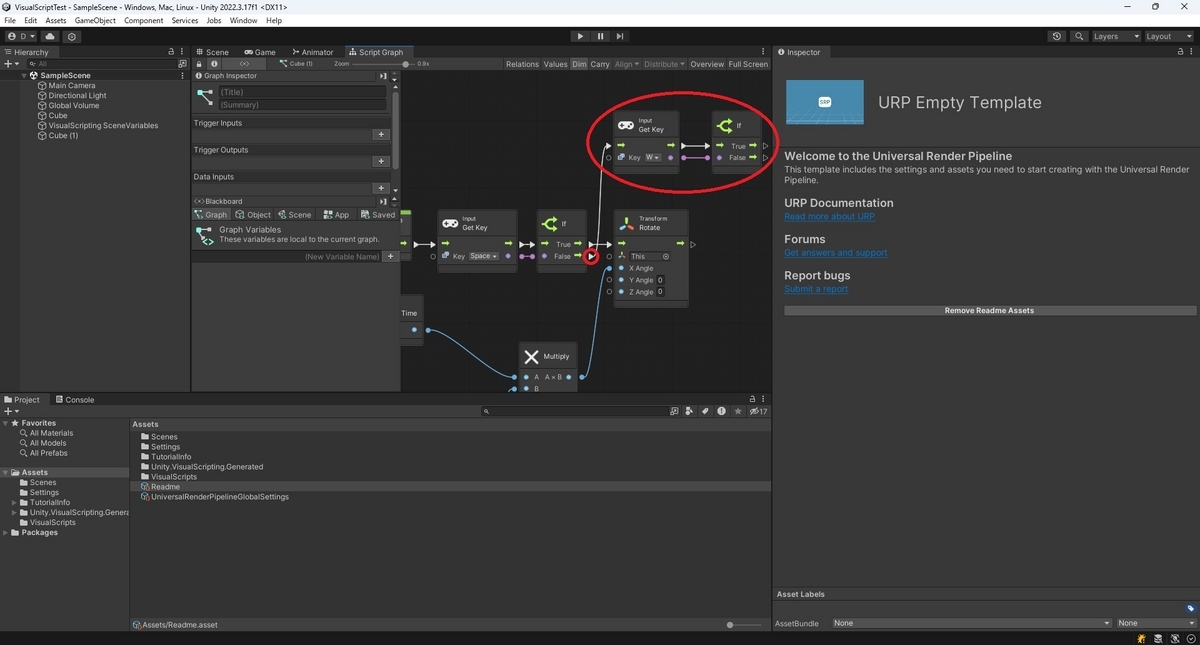Toggle the Blackboard variables button in graph toolbar

point(245,64)
